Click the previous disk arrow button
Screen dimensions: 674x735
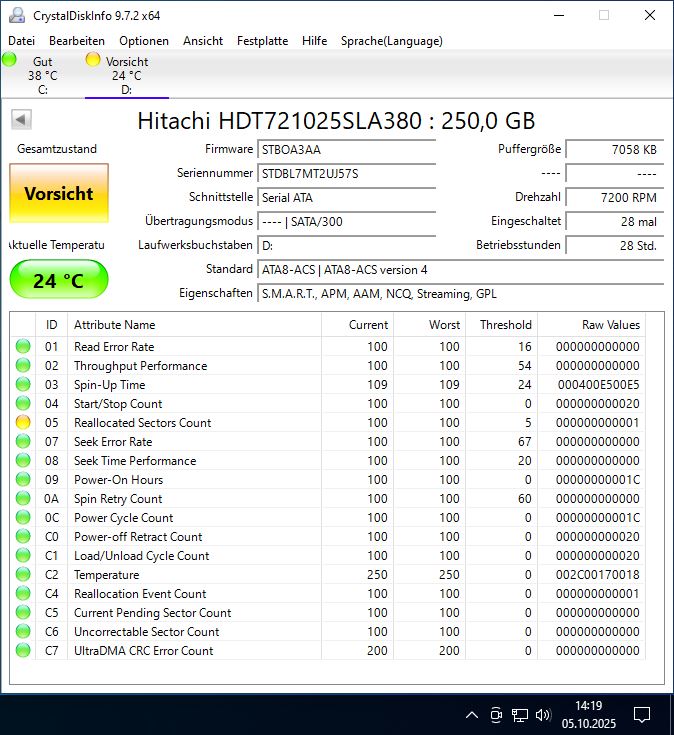click(x=21, y=120)
